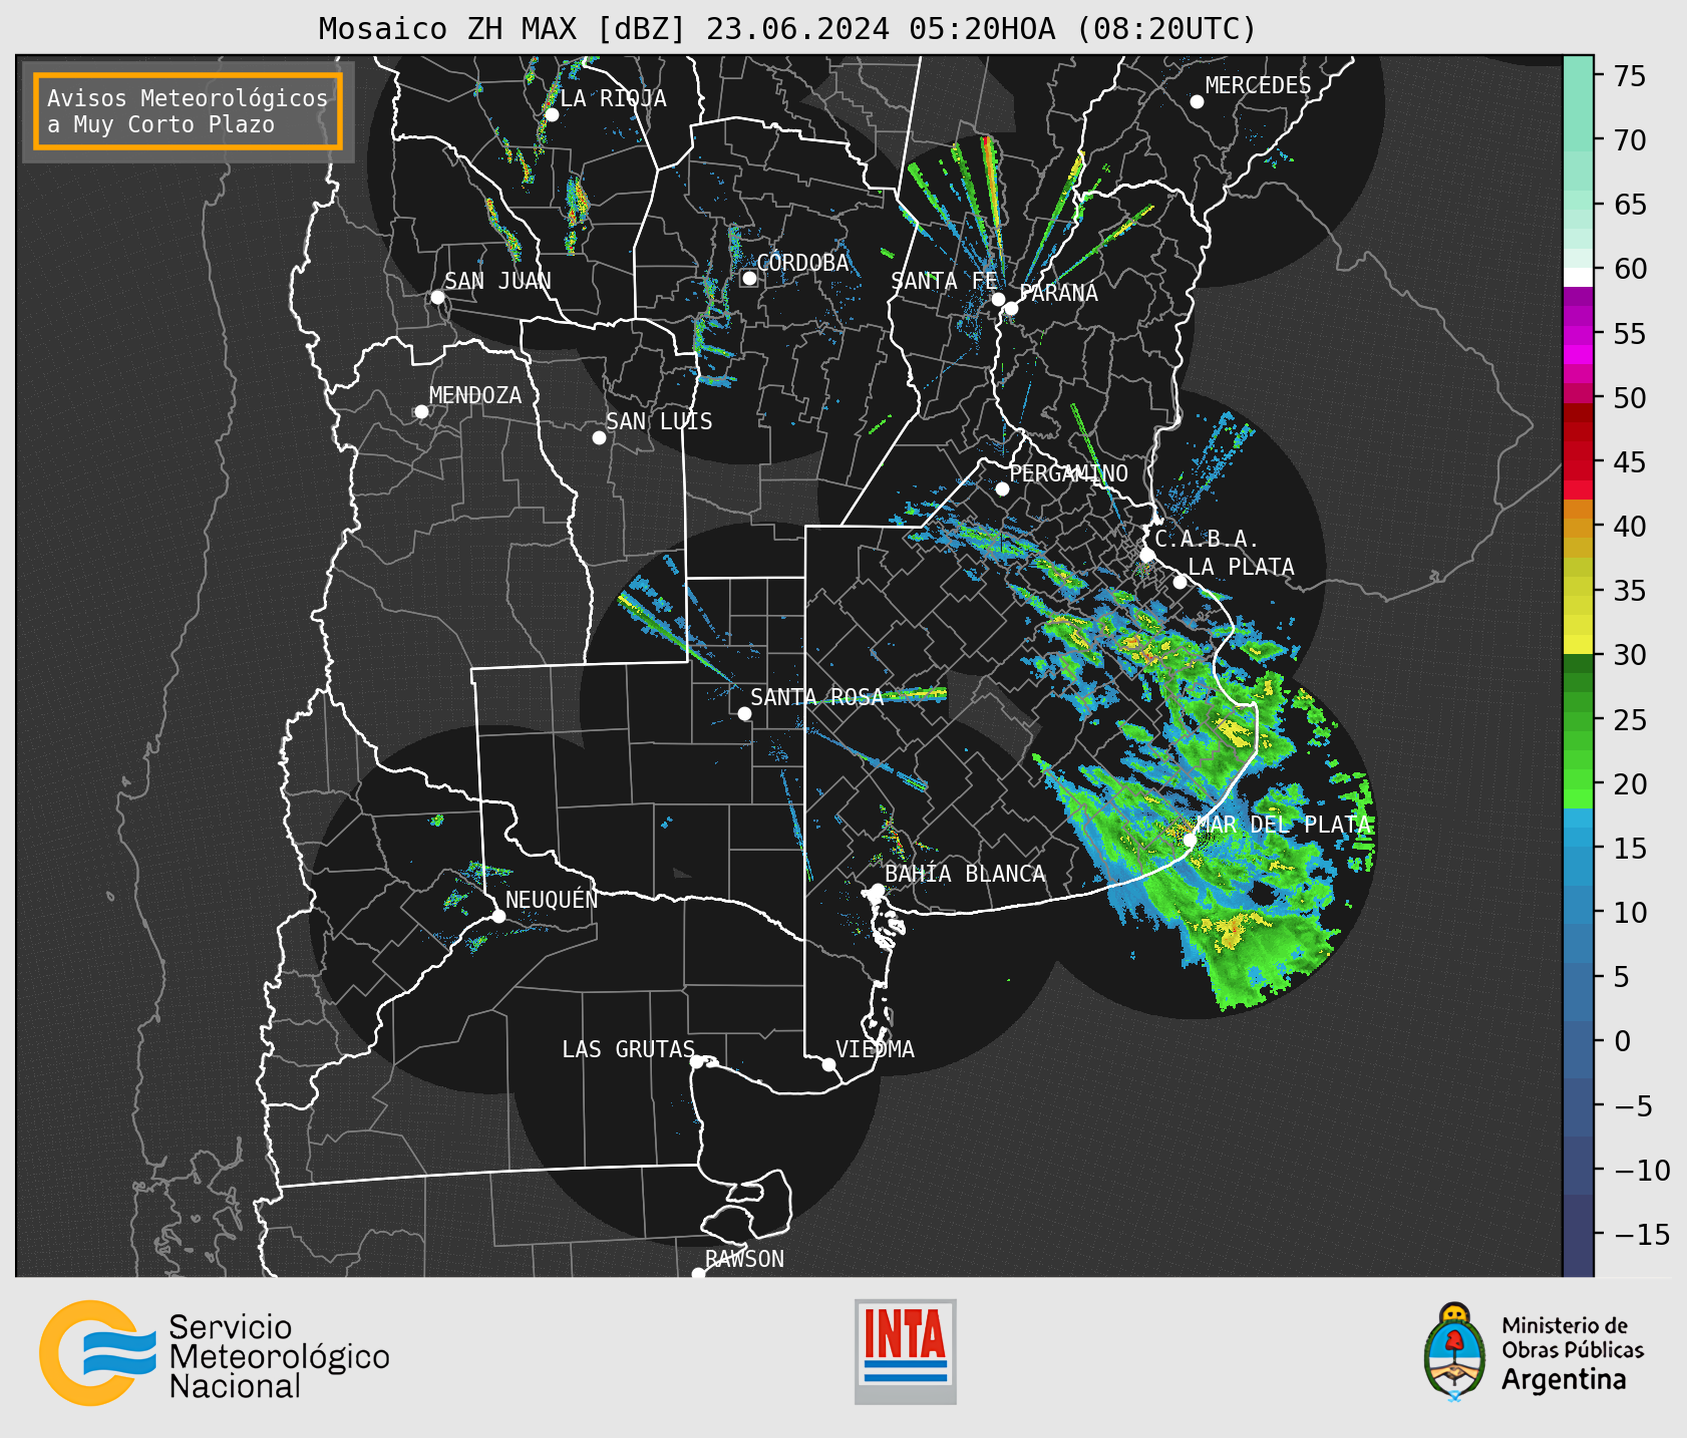Click the LA PLATA city marker
This screenshot has width=1687, height=1438.
1180,582
